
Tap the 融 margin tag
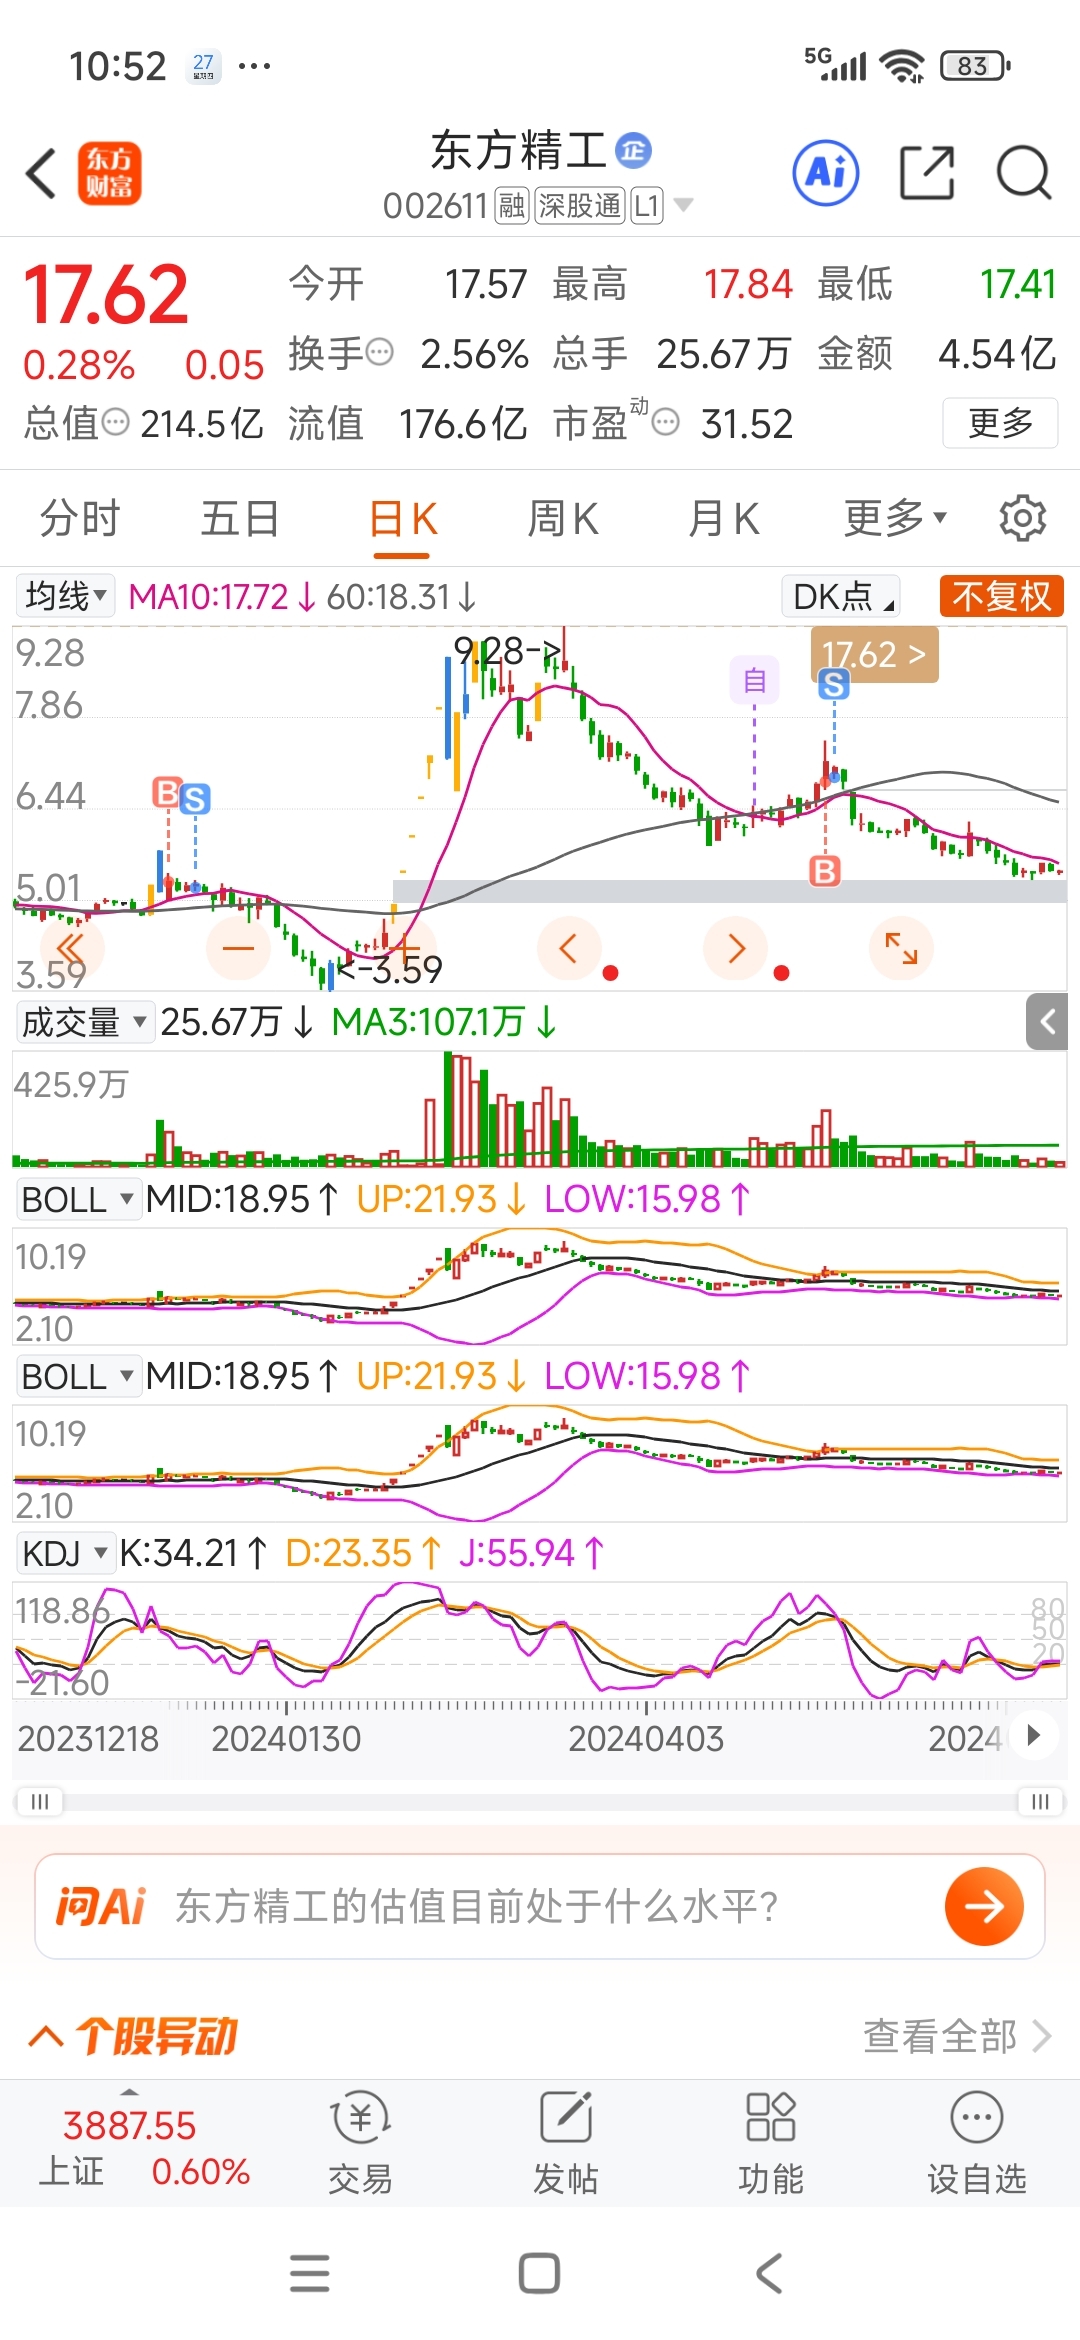coord(512,206)
